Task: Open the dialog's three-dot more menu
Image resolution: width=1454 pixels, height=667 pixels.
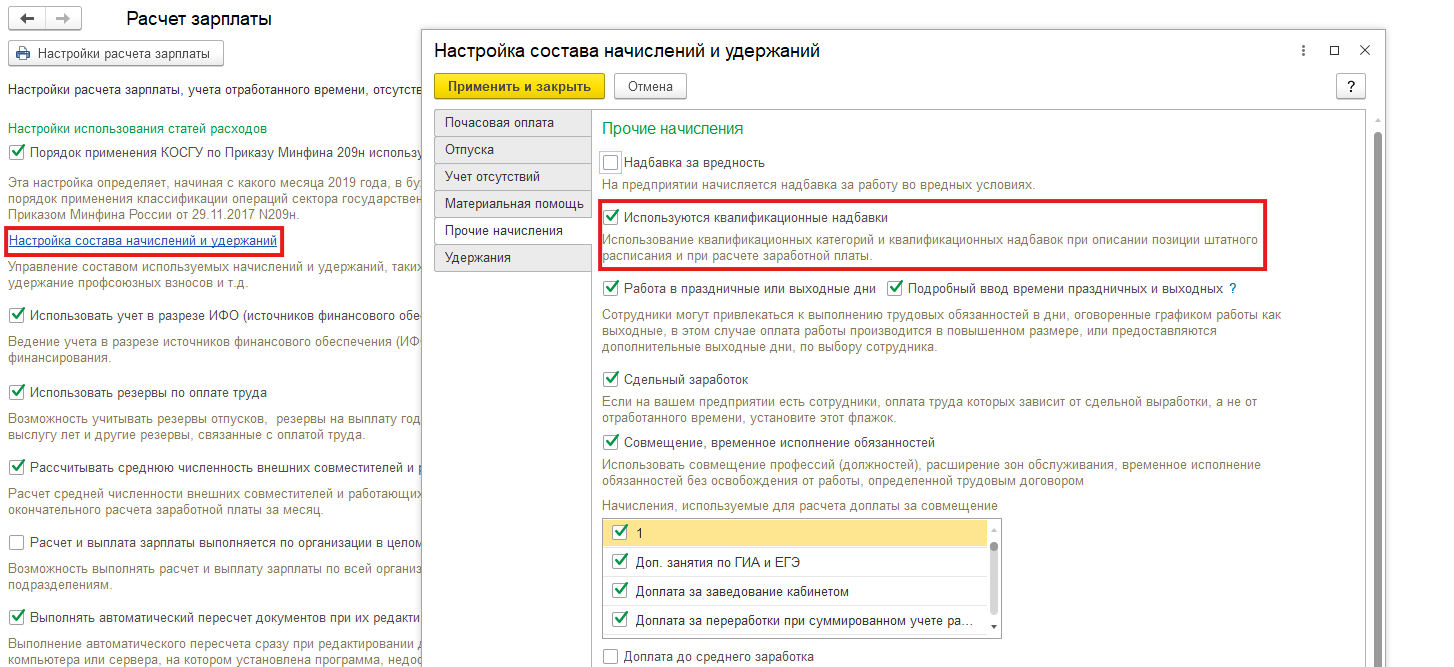Action: pos(1303,50)
